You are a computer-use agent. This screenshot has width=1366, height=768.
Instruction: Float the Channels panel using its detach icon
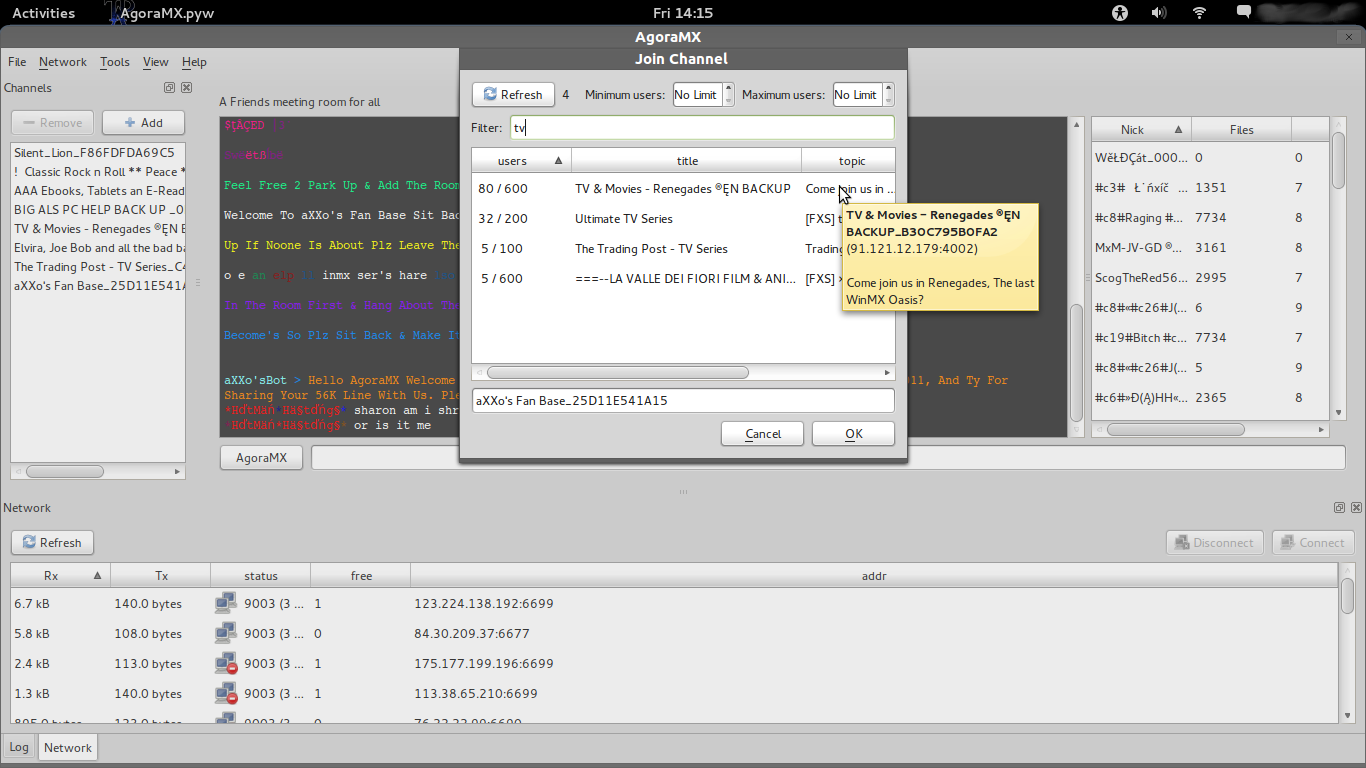169,88
